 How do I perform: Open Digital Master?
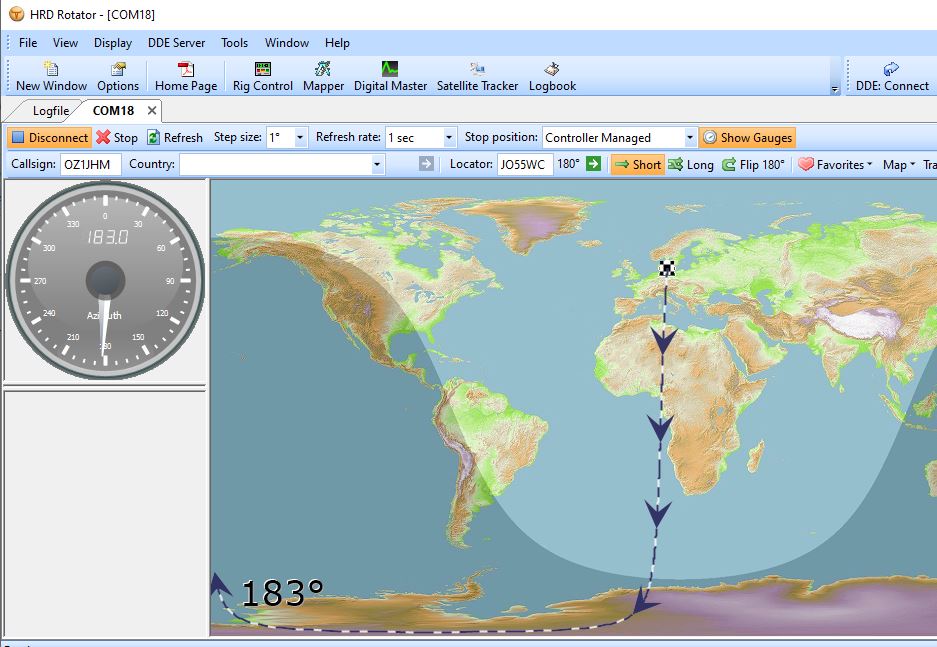click(390, 76)
